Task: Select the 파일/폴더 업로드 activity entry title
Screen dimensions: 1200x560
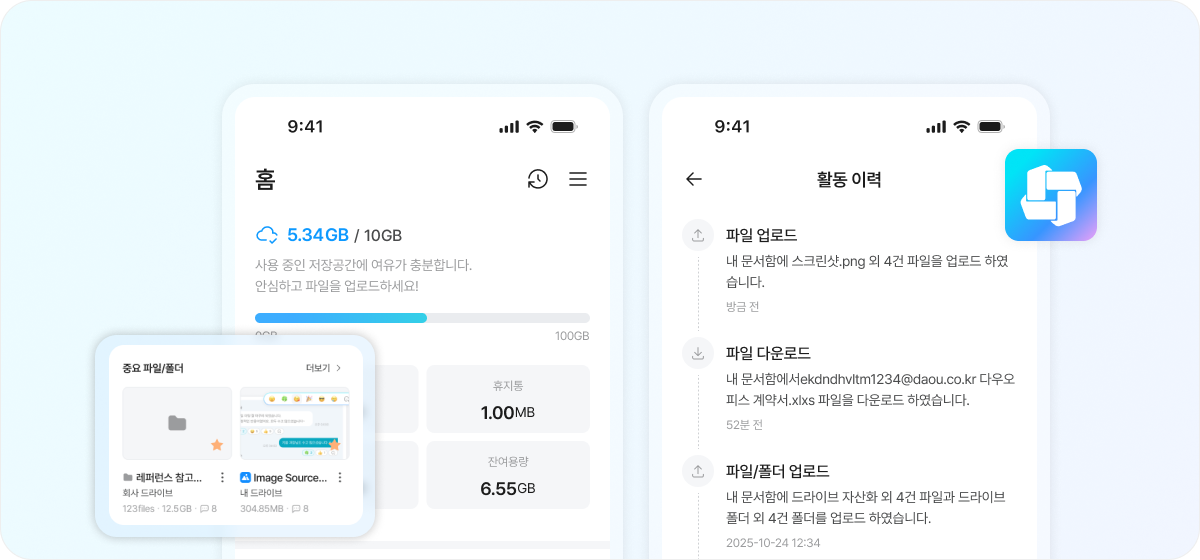Action: point(778,471)
